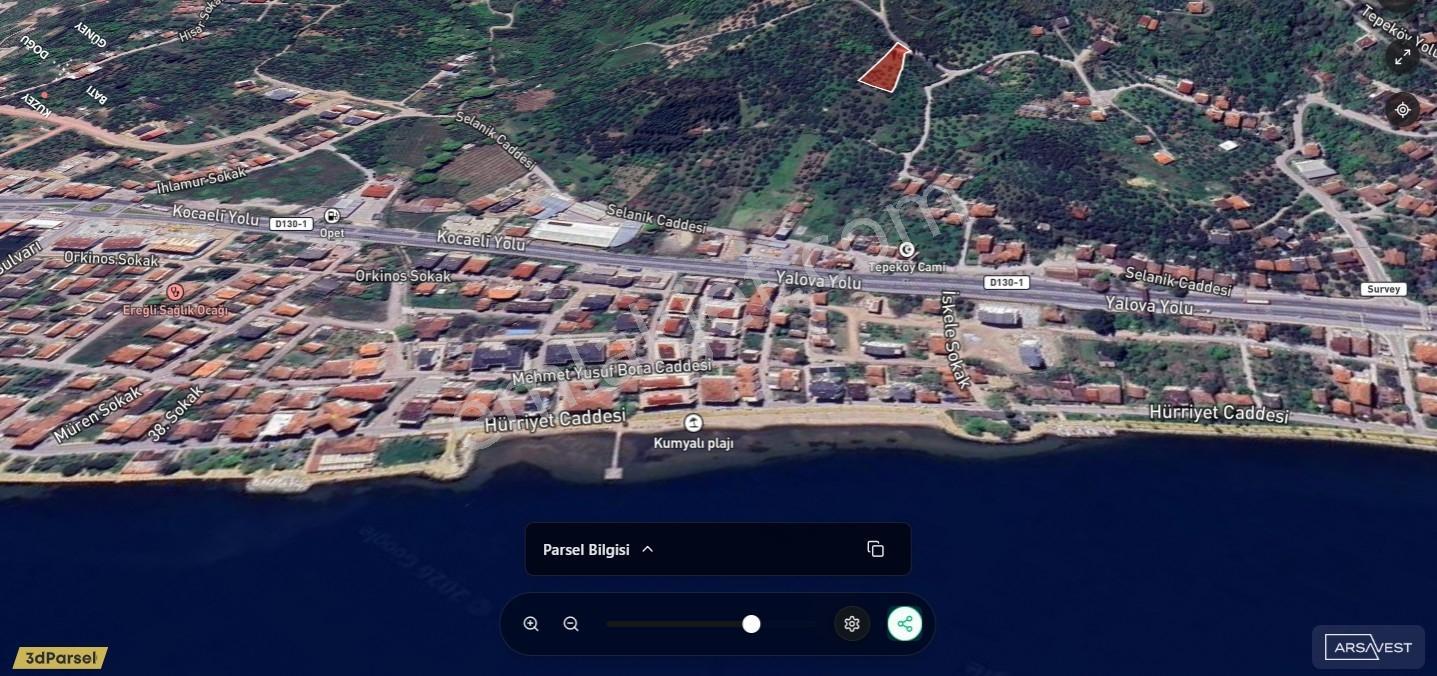Open the Arsavest logo link

(x=1368, y=647)
